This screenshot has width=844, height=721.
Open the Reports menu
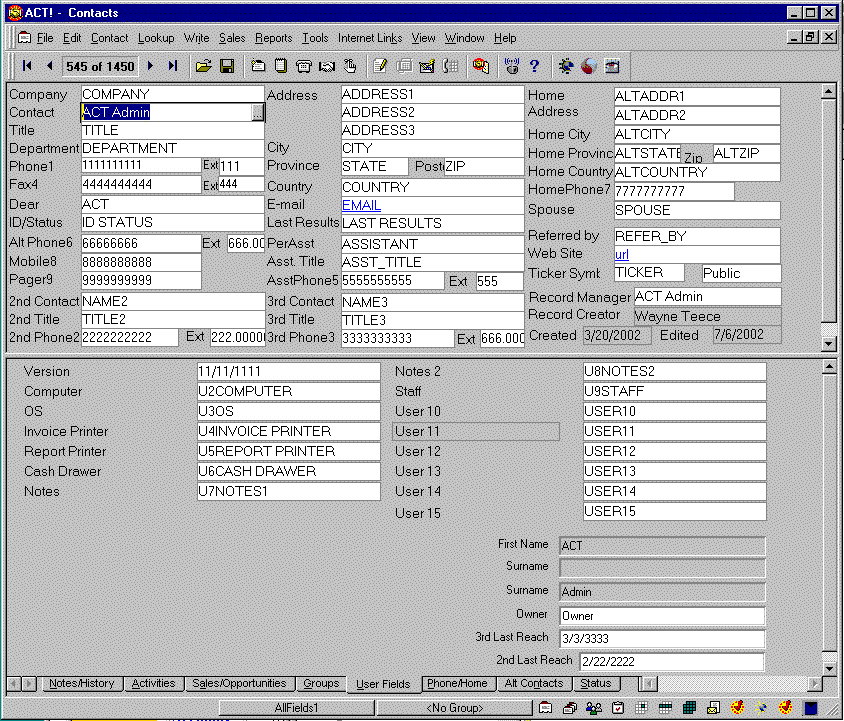tap(273, 38)
